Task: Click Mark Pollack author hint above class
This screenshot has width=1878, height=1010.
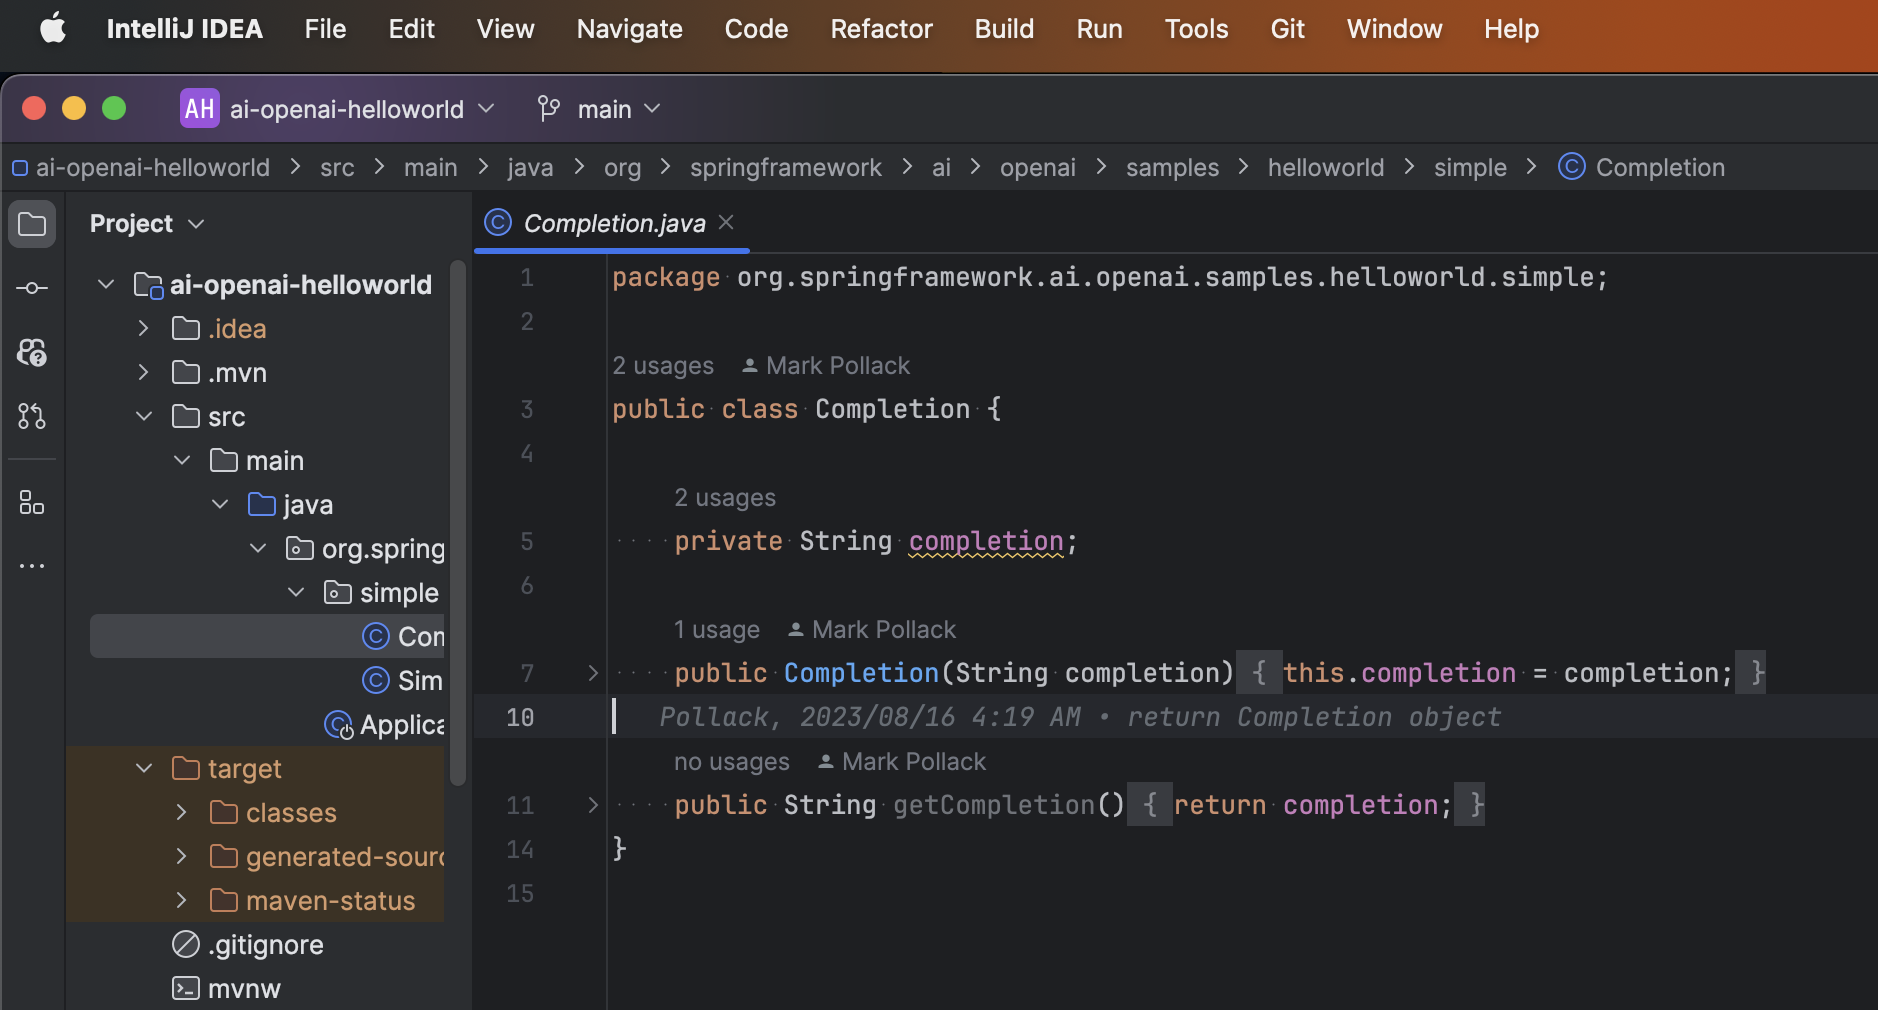Action: tap(826, 365)
